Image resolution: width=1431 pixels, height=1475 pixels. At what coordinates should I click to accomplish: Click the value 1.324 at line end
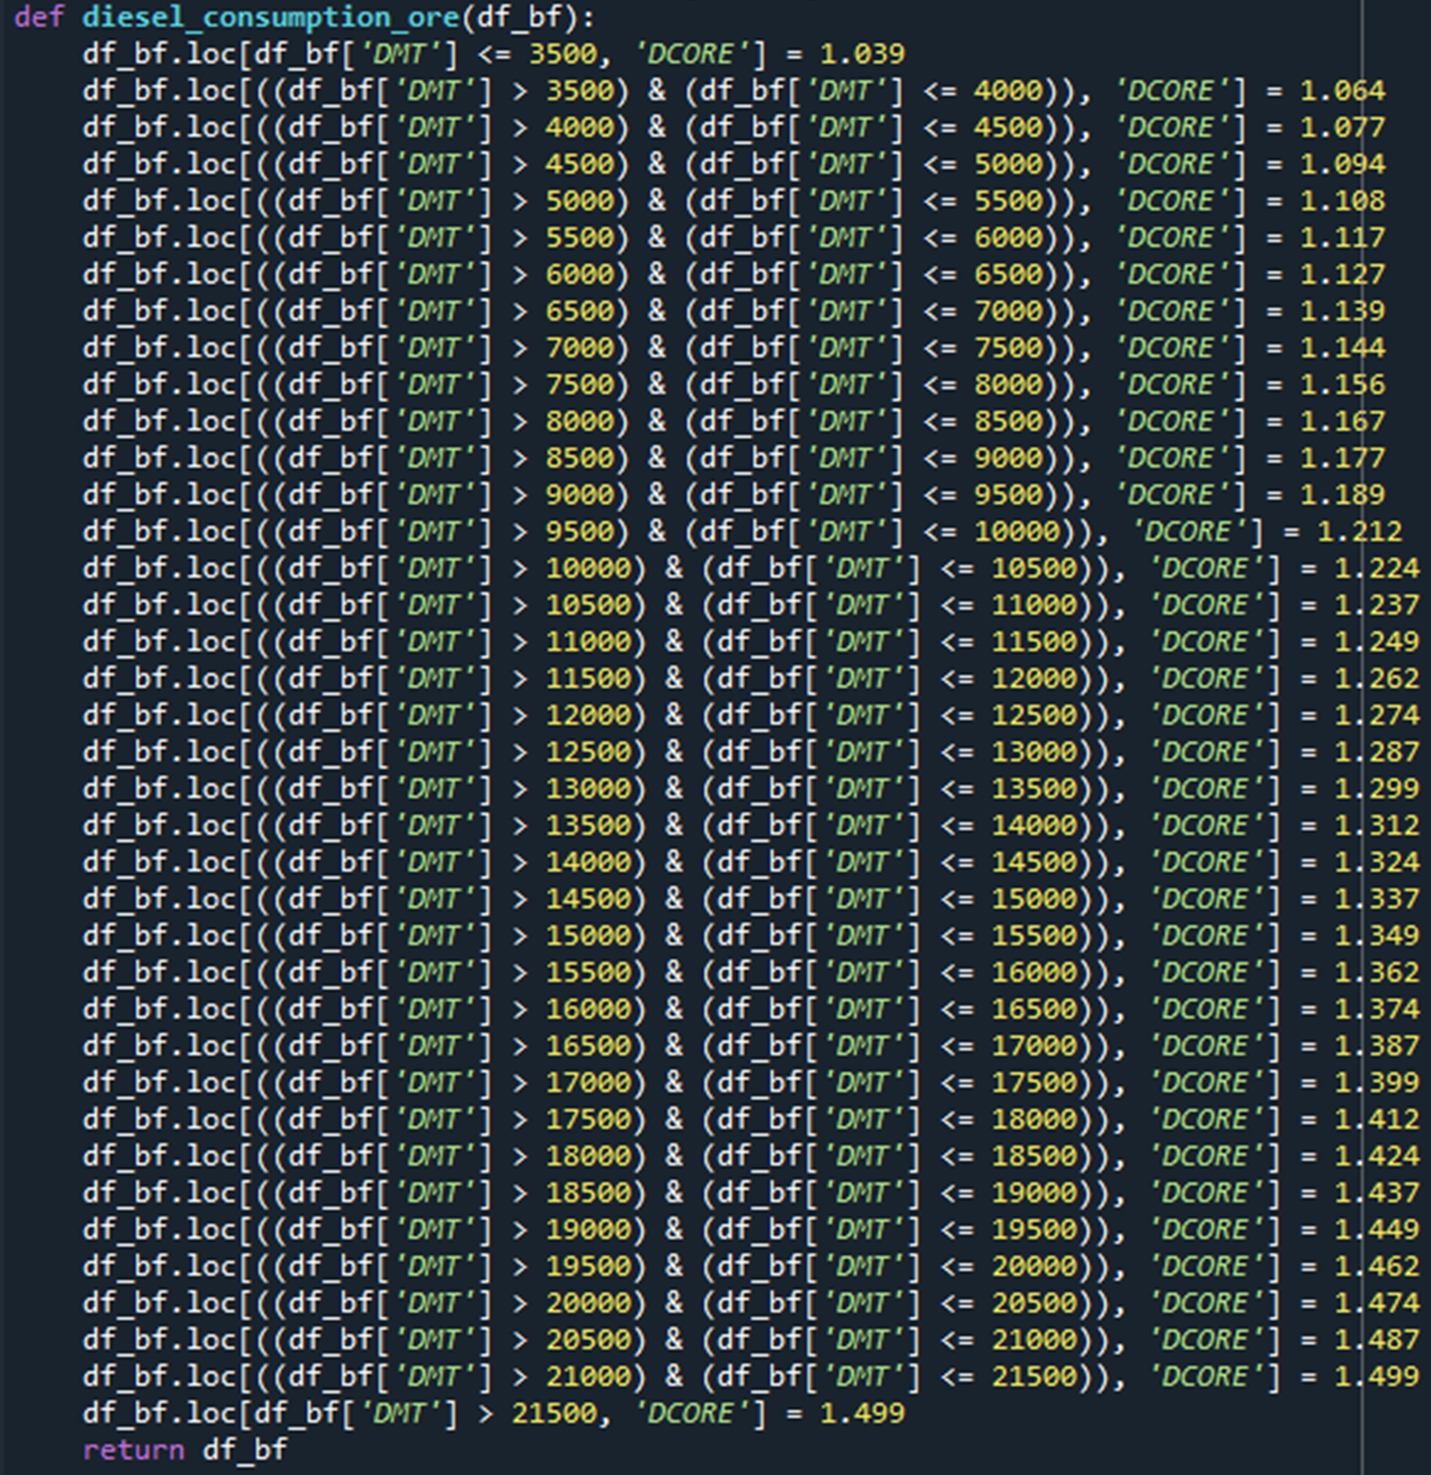(x=1377, y=862)
